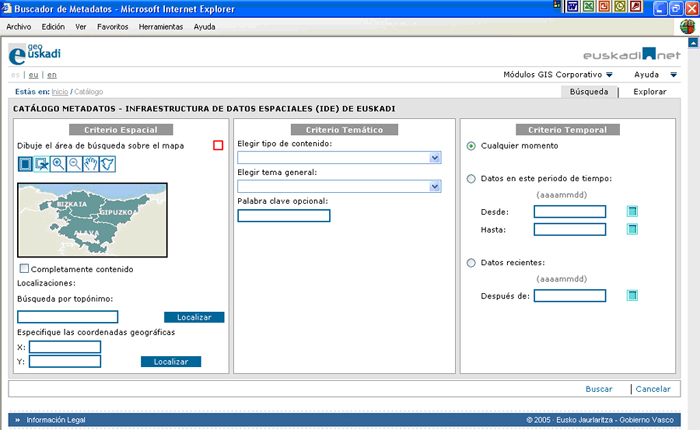Open Elegir tipo de contenido dropdown
Image resolution: width=700 pixels, height=430 pixels.
[x=434, y=158]
